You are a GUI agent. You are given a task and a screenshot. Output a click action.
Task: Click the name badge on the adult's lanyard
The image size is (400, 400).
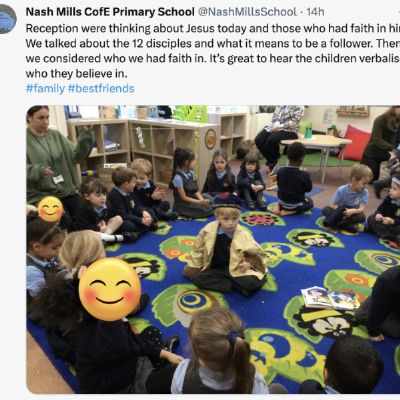point(58,179)
